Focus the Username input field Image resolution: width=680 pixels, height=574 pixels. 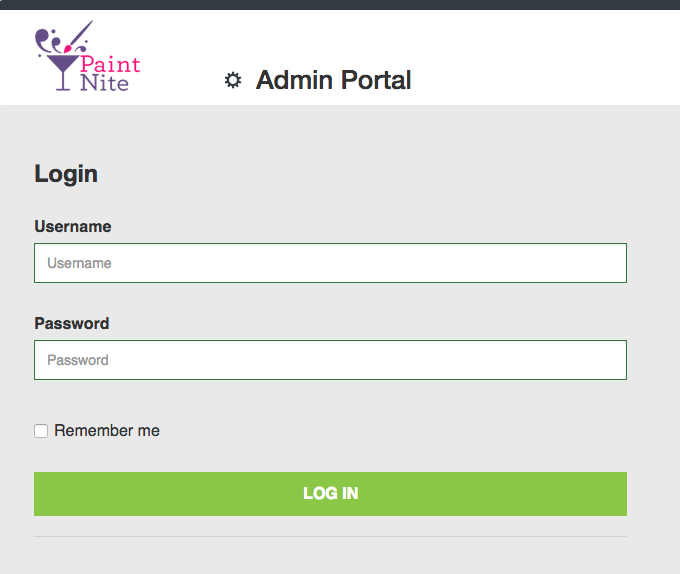click(330, 263)
